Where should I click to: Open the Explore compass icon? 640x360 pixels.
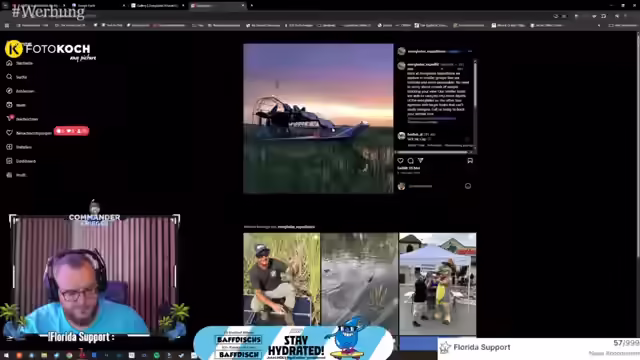9,91
